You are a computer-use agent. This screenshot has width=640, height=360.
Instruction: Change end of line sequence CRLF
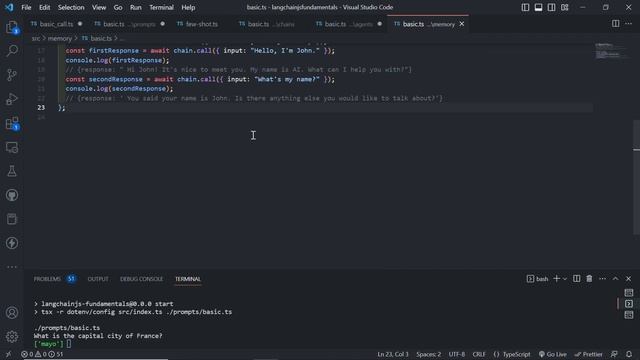[x=479, y=354]
